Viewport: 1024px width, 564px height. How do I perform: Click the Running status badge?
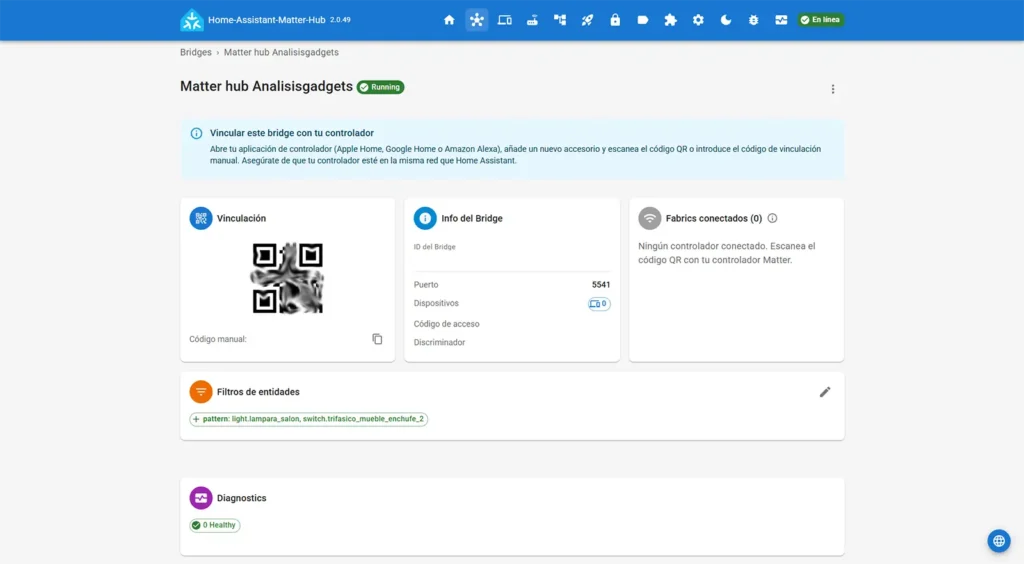pyautogui.click(x=380, y=87)
